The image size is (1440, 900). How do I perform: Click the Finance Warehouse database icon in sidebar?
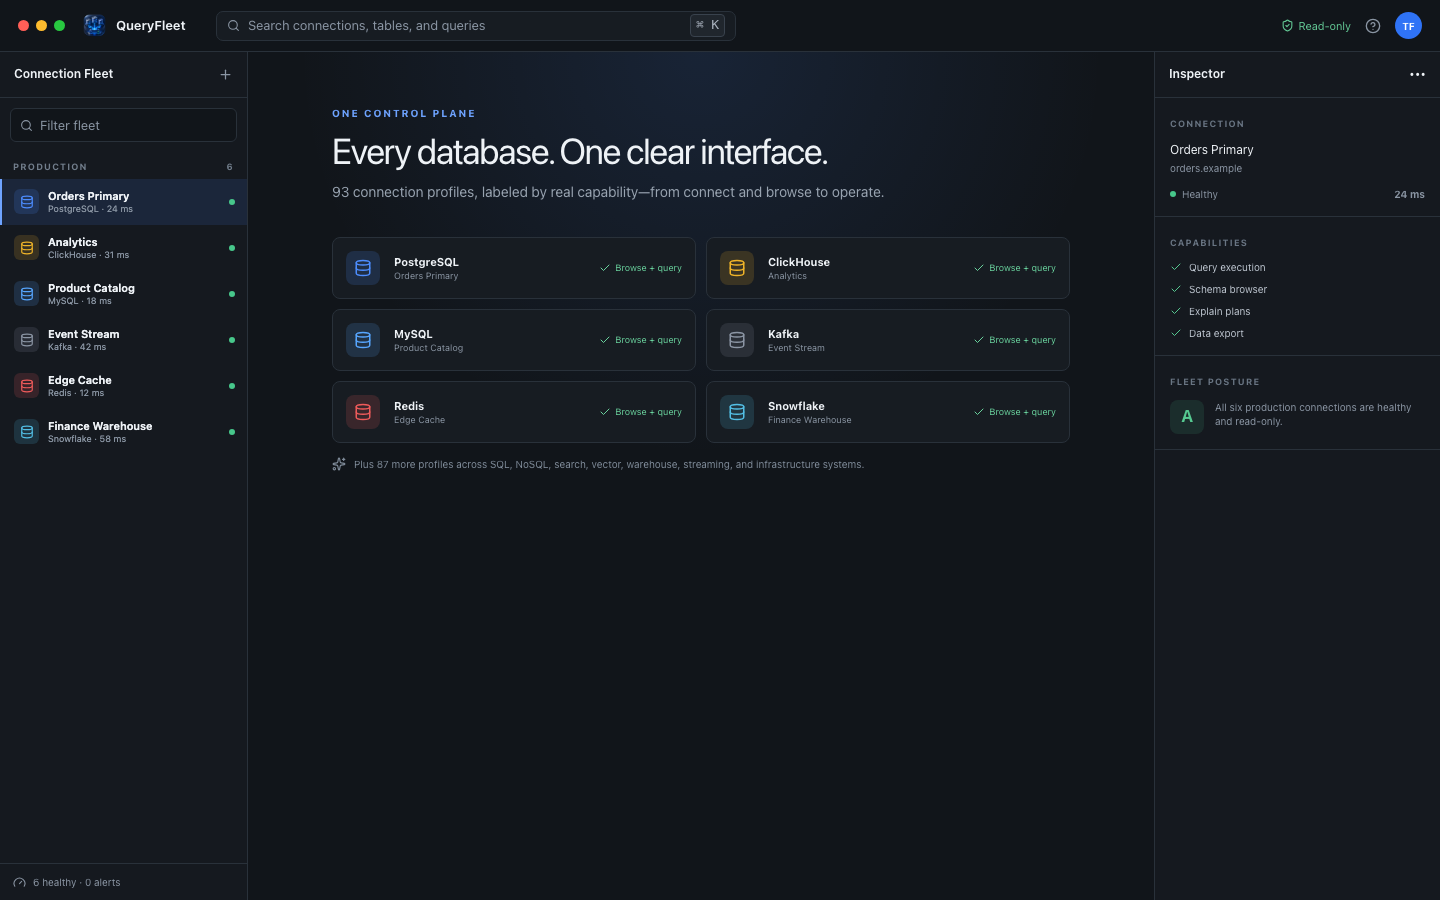coord(27,432)
